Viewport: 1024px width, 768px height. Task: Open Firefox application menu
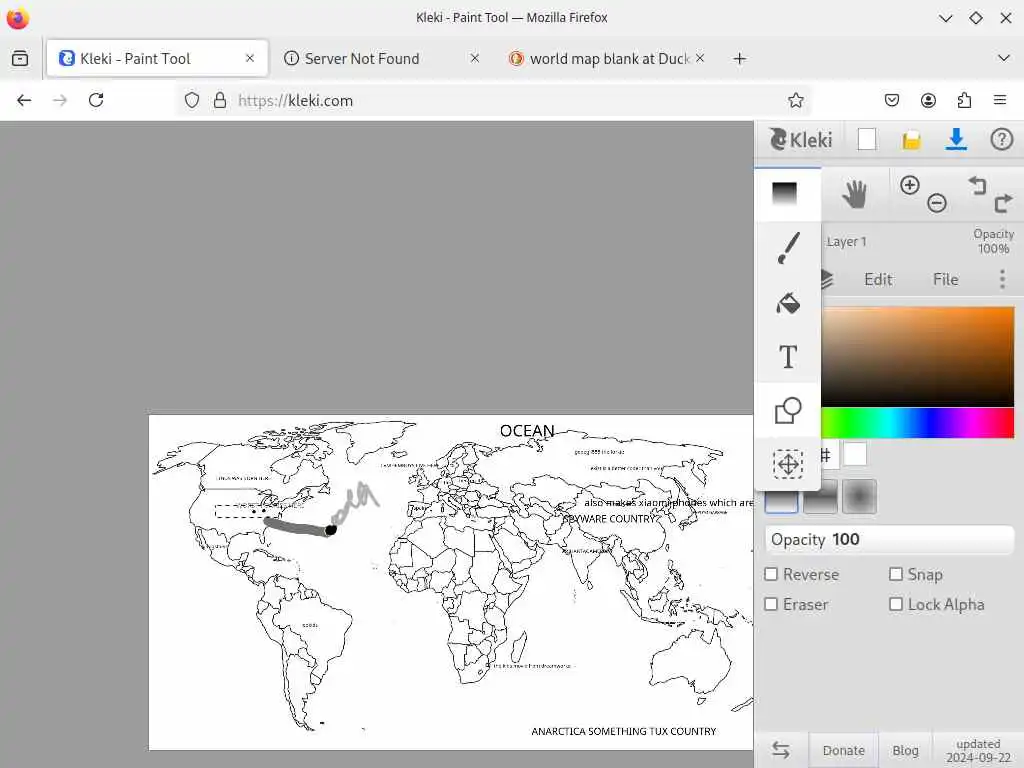click(x=999, y=100)
